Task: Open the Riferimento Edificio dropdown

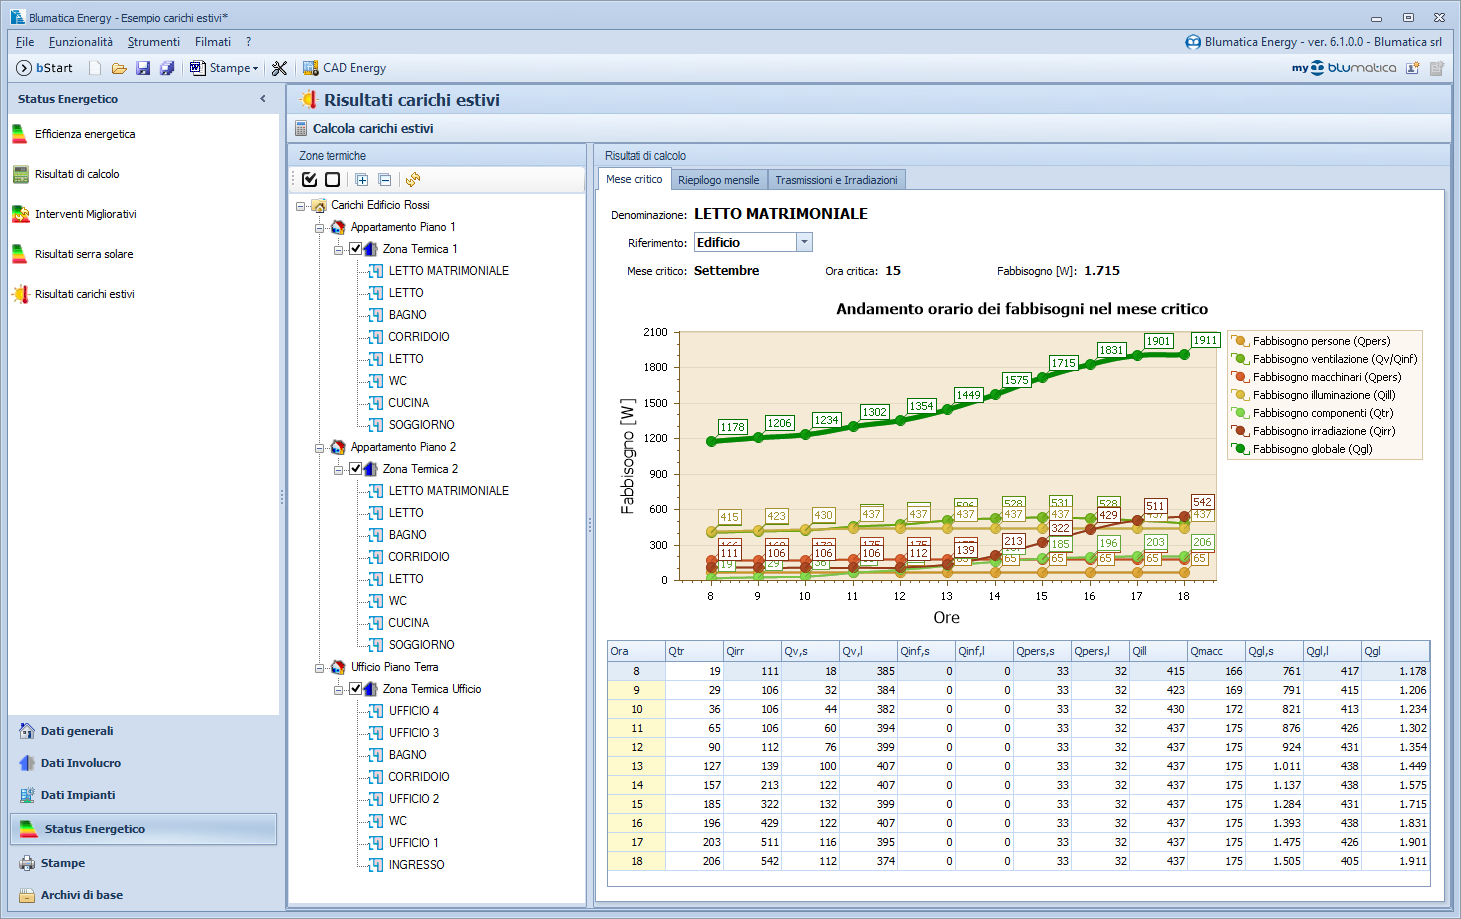Action: pyautogui.click(x=804, y=242)
